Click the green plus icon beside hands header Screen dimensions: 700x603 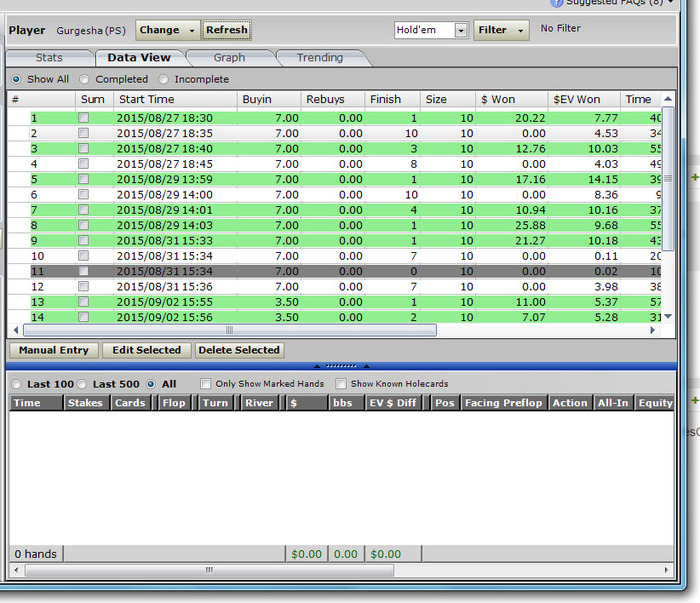(x=695, y=400)
